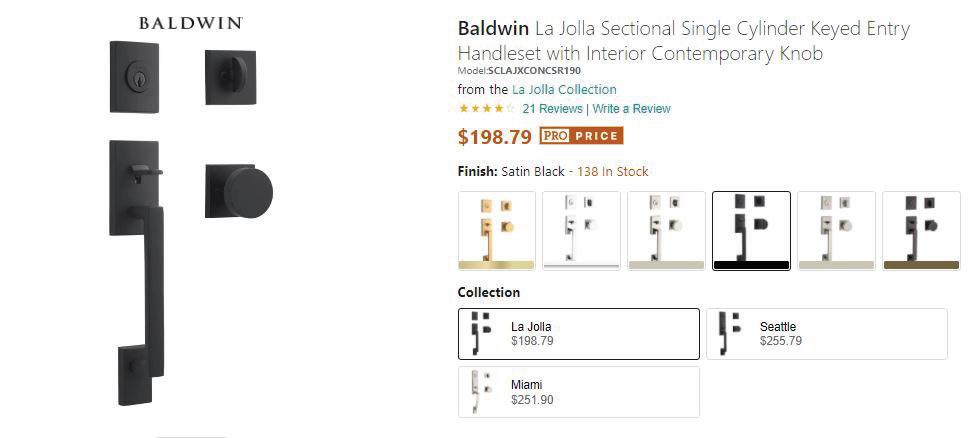
Task: Select the Miami collection option
Action: 578,392
